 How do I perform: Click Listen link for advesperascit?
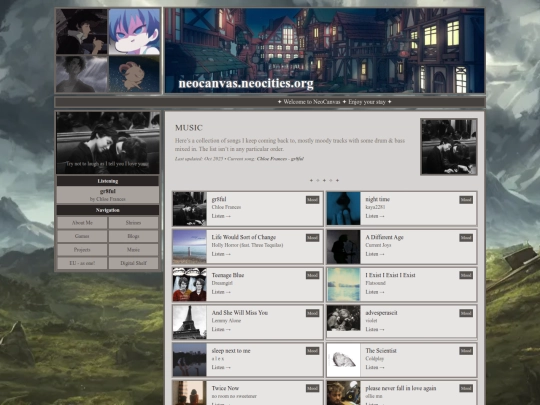375,329
